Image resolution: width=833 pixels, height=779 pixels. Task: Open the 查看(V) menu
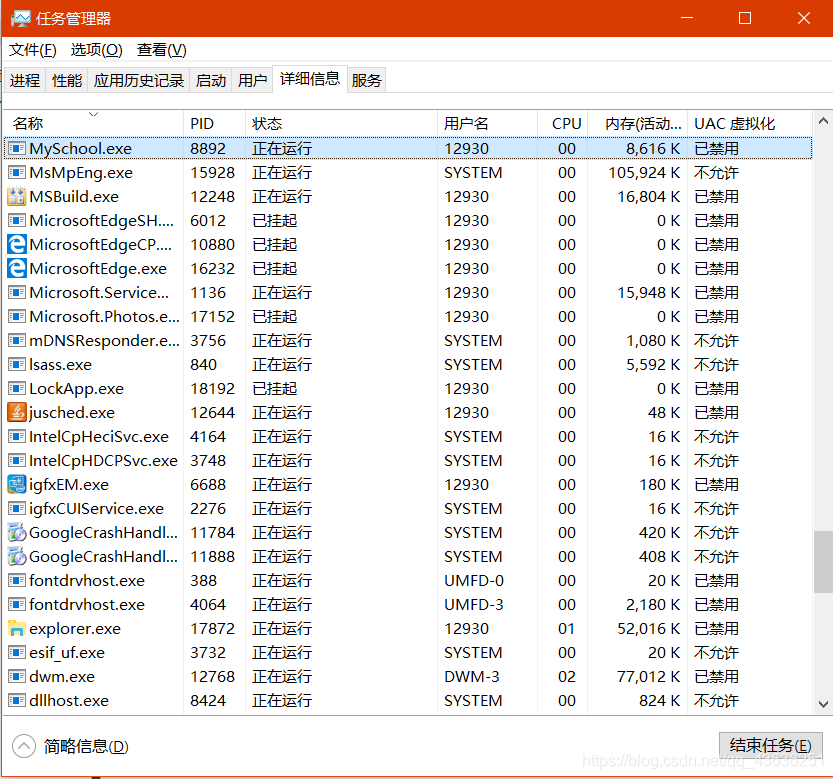(x=162, y=50)
